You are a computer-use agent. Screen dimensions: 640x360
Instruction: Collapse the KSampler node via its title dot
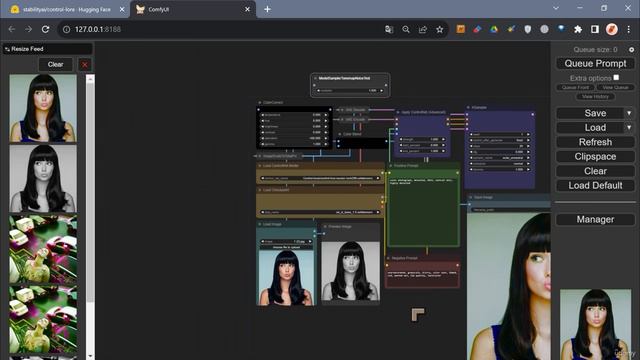pos(468,107)
